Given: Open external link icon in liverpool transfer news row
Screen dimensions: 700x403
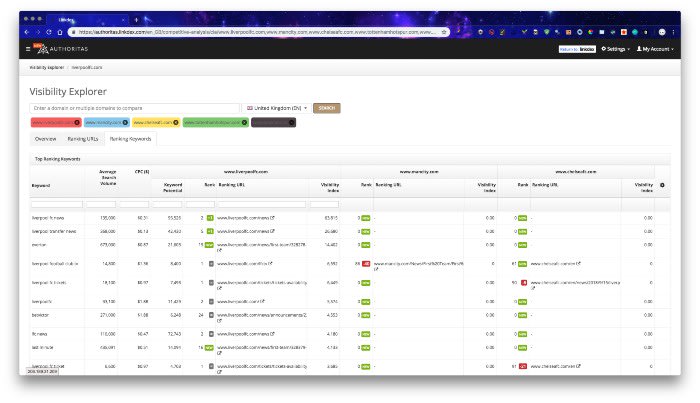Looking at the screenshot, I should [x=272, y=232].
